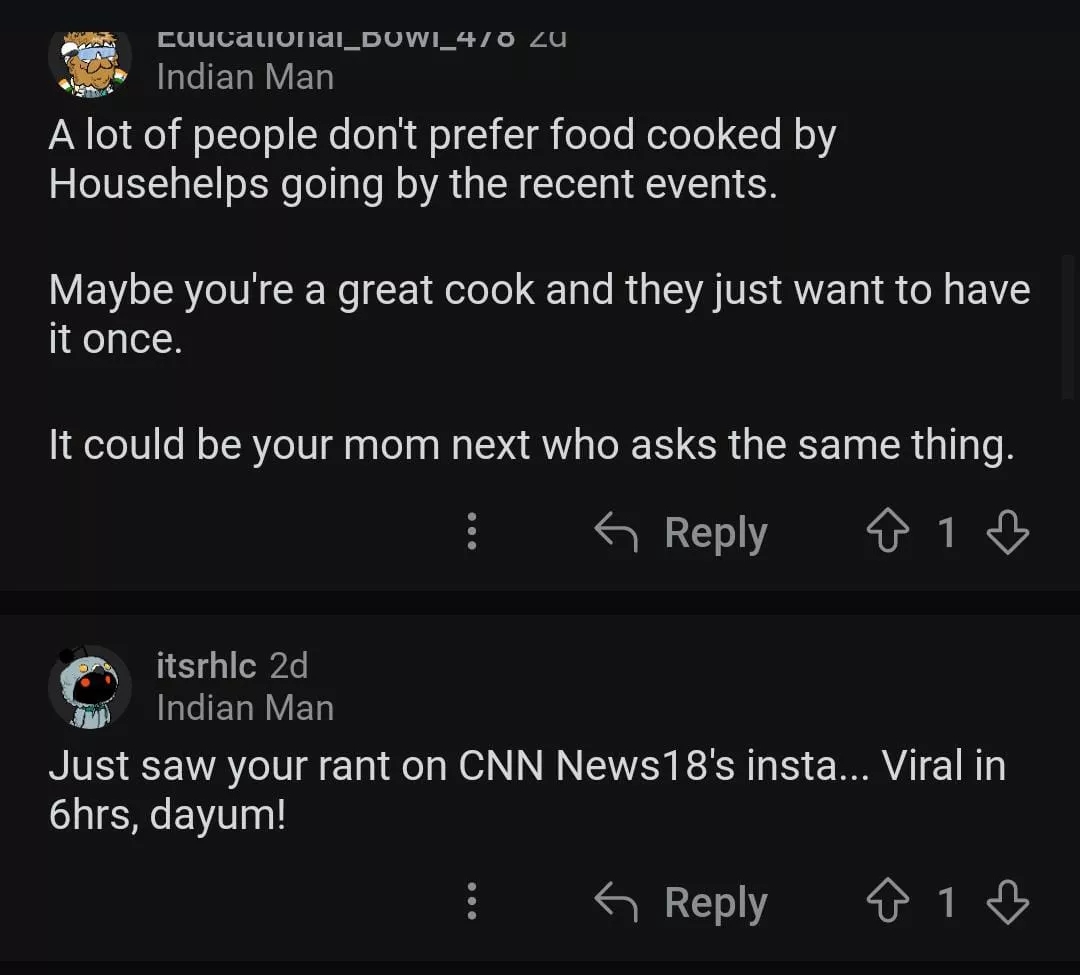
Task: Click the reply arrow icon under itsrhlc's comment
Action: [x=616, y=903]
